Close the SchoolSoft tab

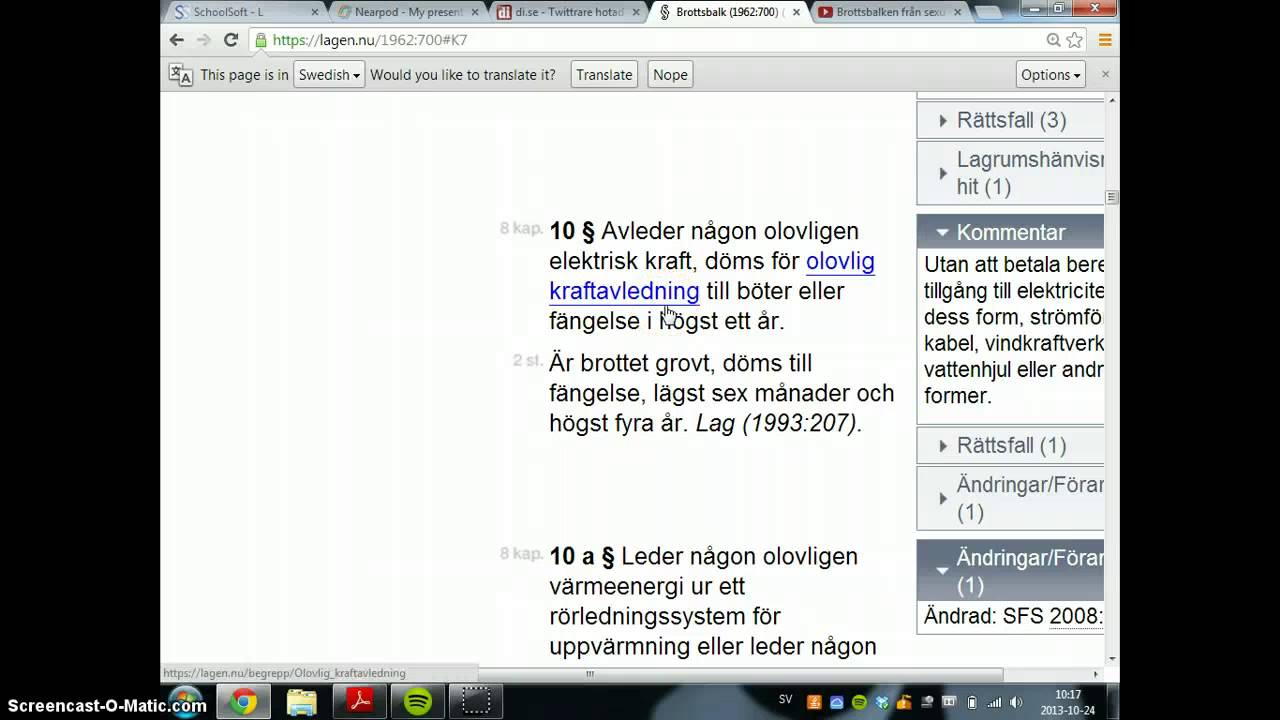315,12
